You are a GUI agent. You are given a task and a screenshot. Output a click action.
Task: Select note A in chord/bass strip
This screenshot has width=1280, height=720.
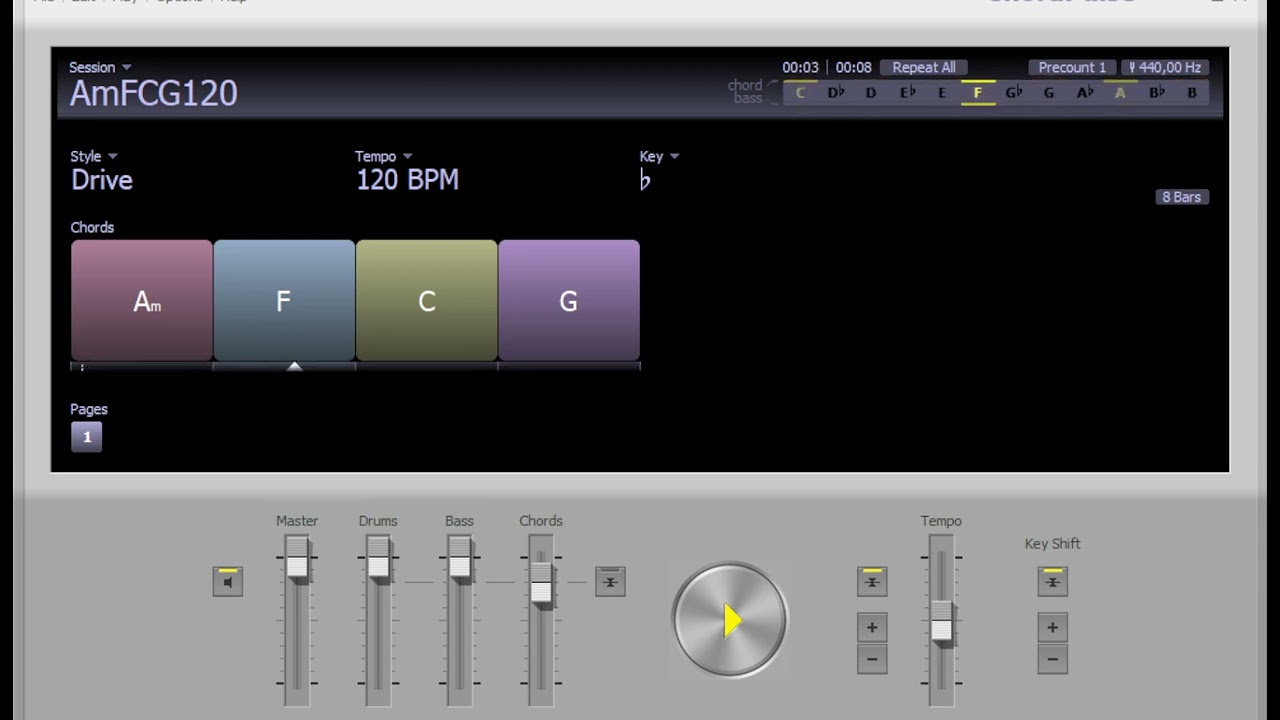pos(1120,93)
